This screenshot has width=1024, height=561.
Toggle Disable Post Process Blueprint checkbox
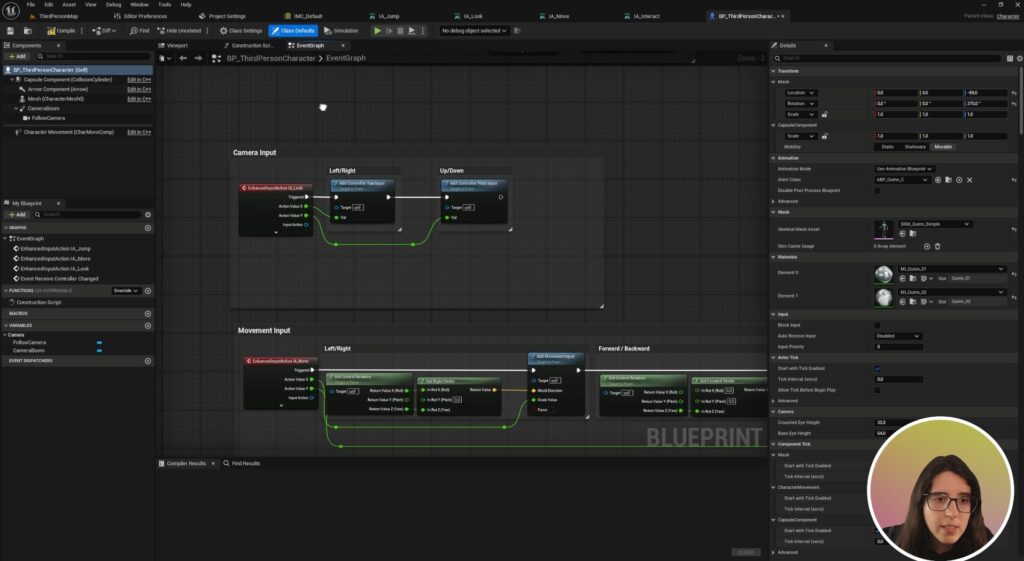(878, 191)
